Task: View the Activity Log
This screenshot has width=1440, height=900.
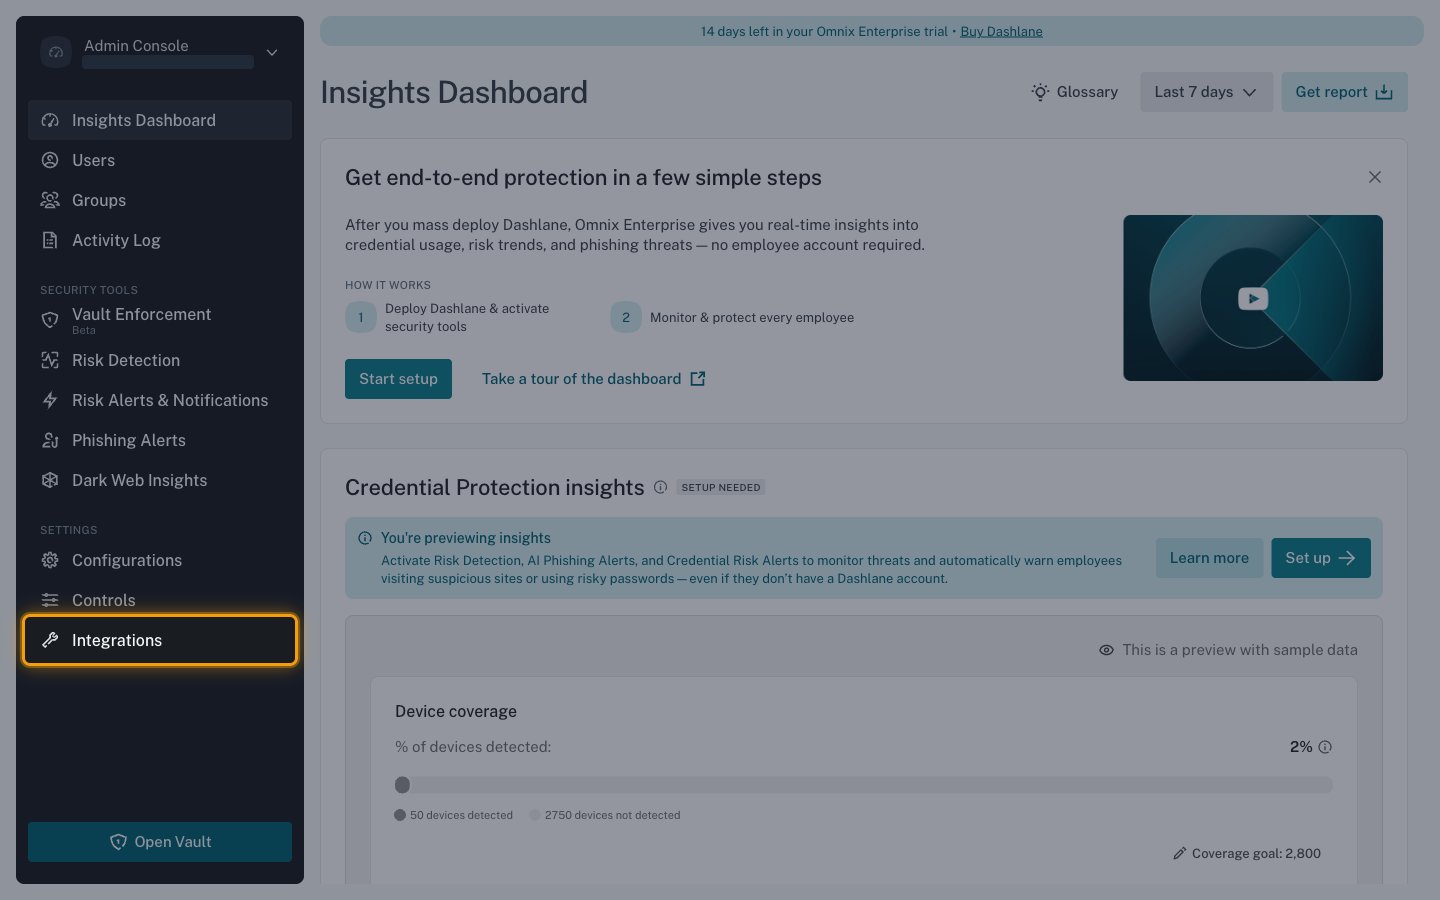Action: [160, 240]
